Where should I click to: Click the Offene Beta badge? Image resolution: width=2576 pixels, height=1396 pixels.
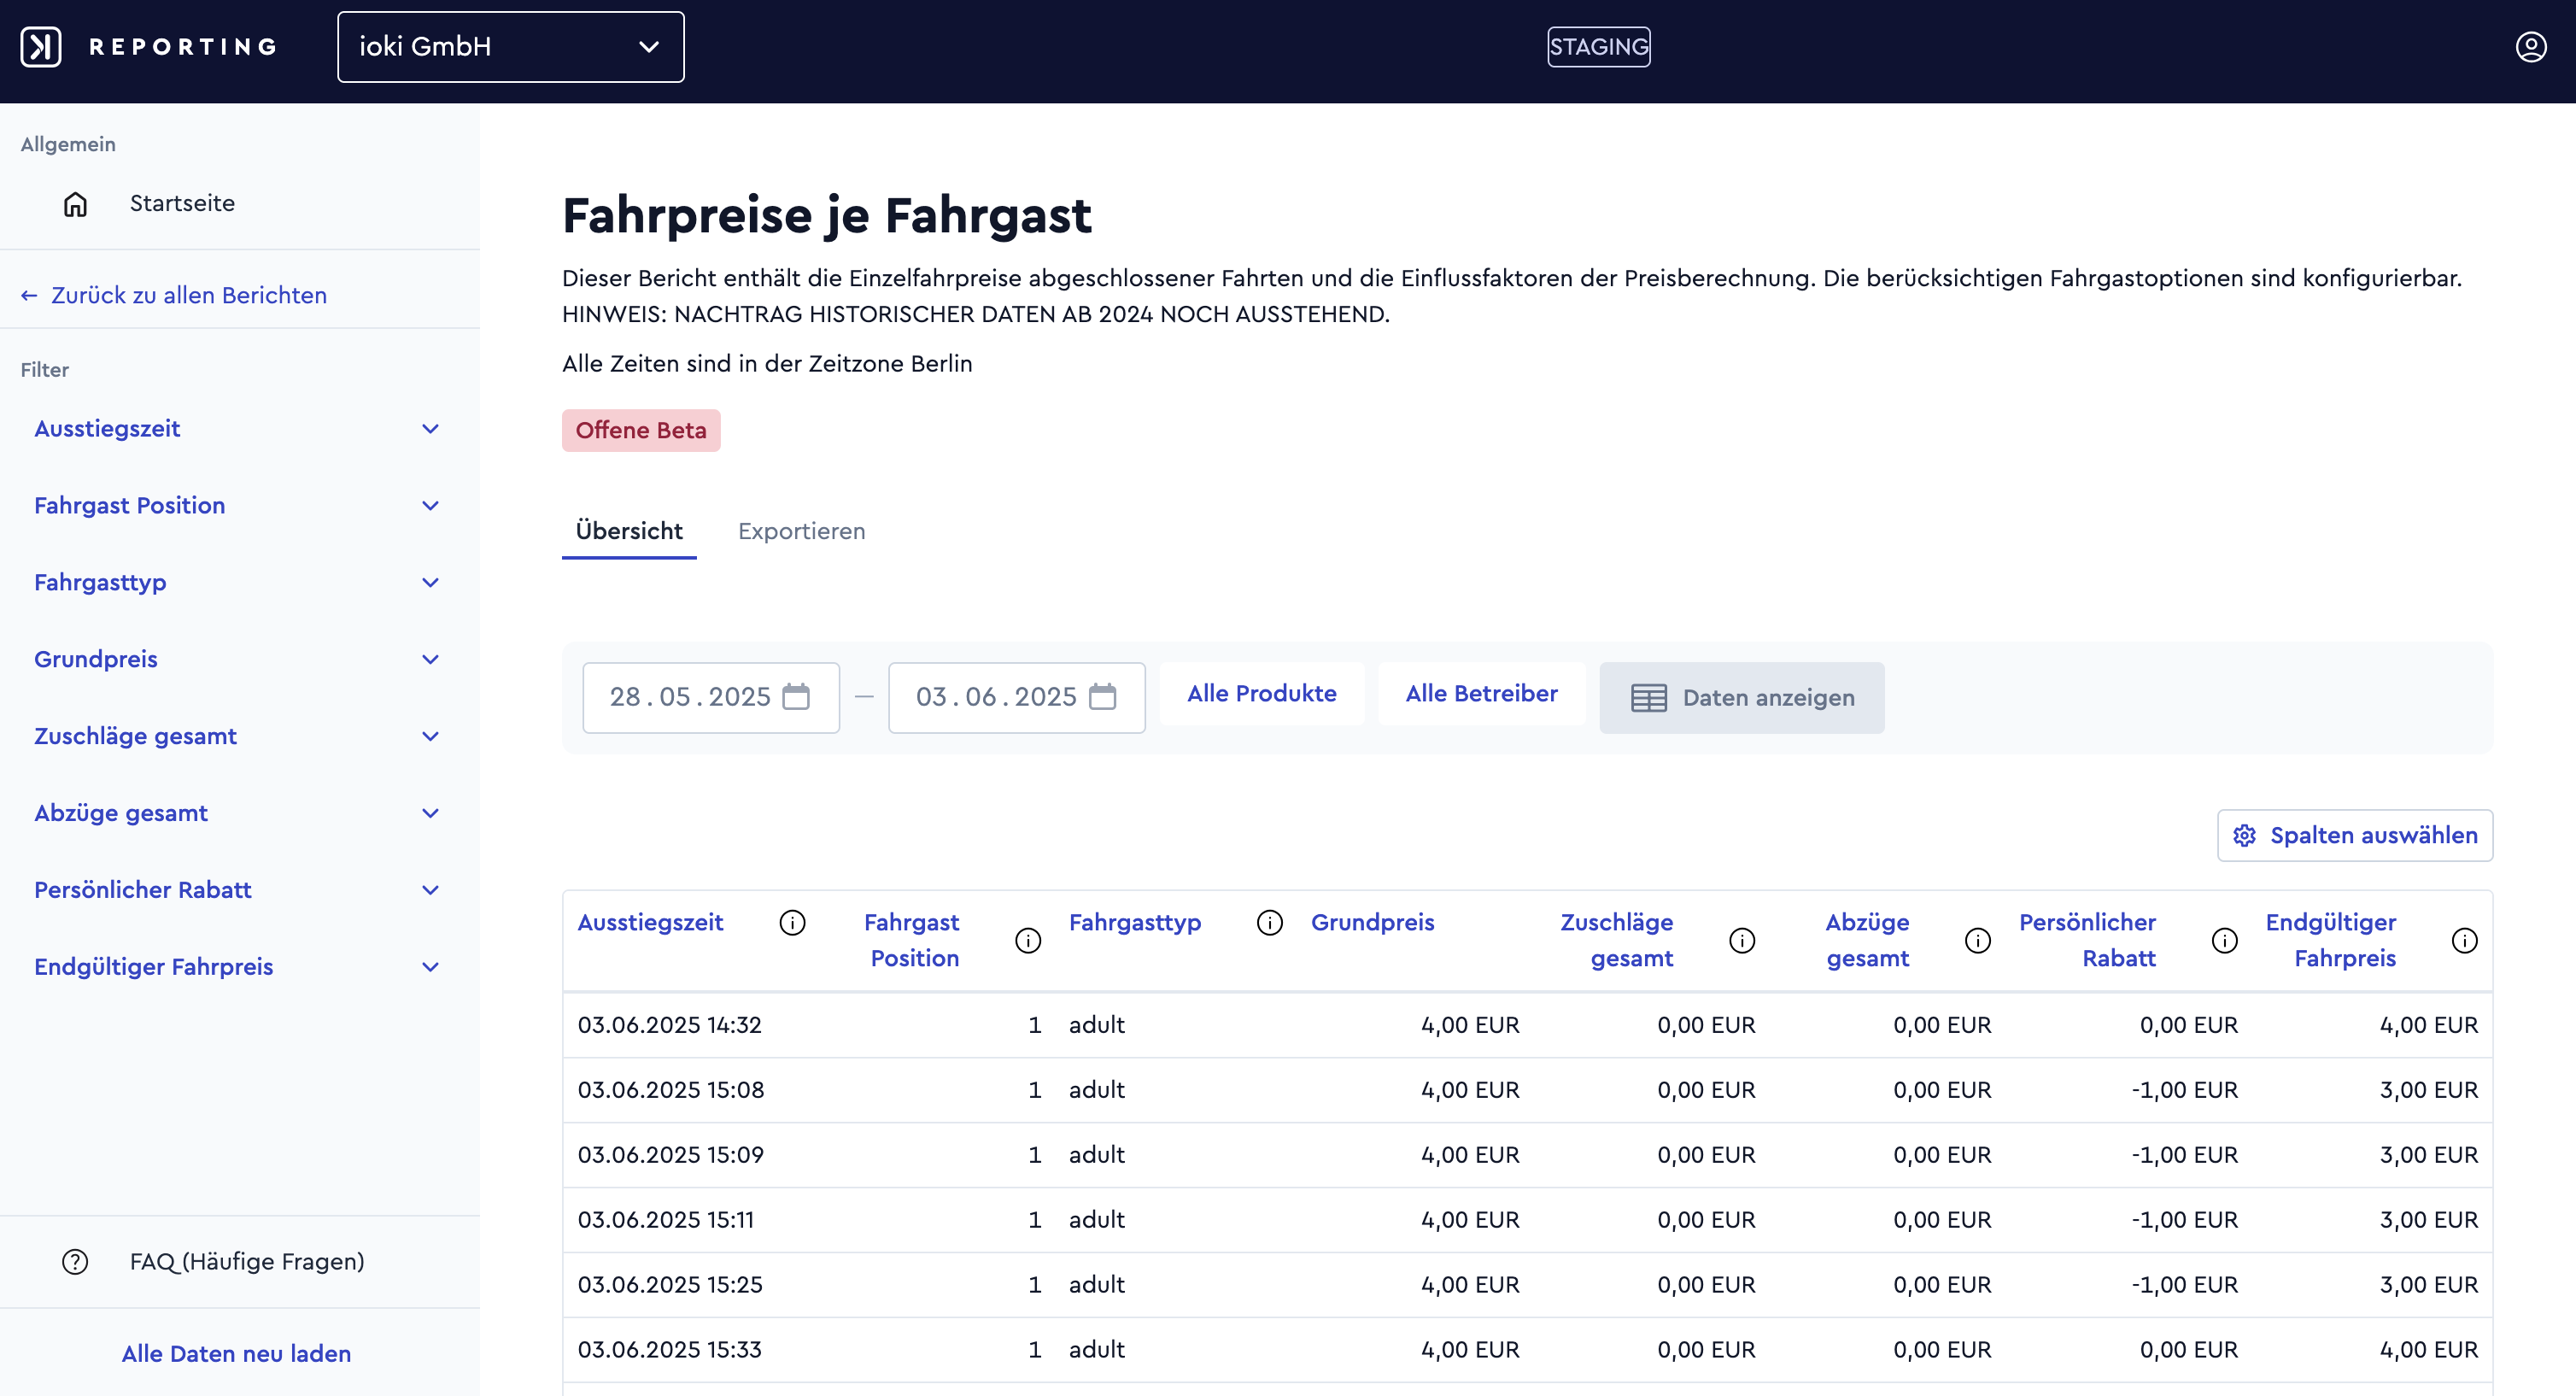coord(641,431)
